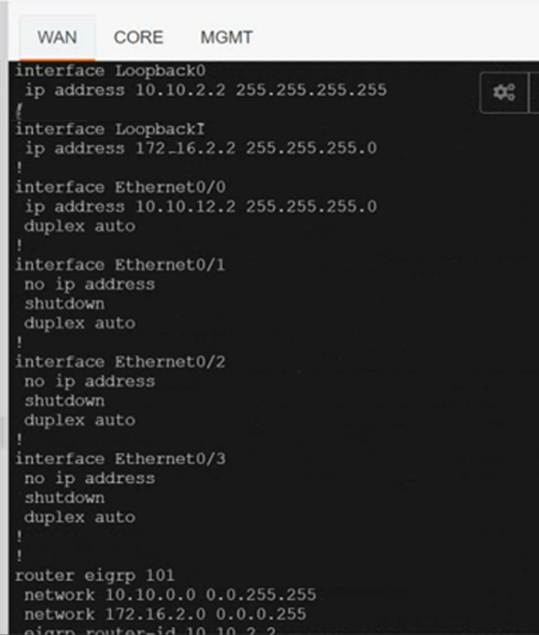The height and width of the screenshot is (635, 539).
Task: Switch to the WAN tab
Action: point(57,37)
